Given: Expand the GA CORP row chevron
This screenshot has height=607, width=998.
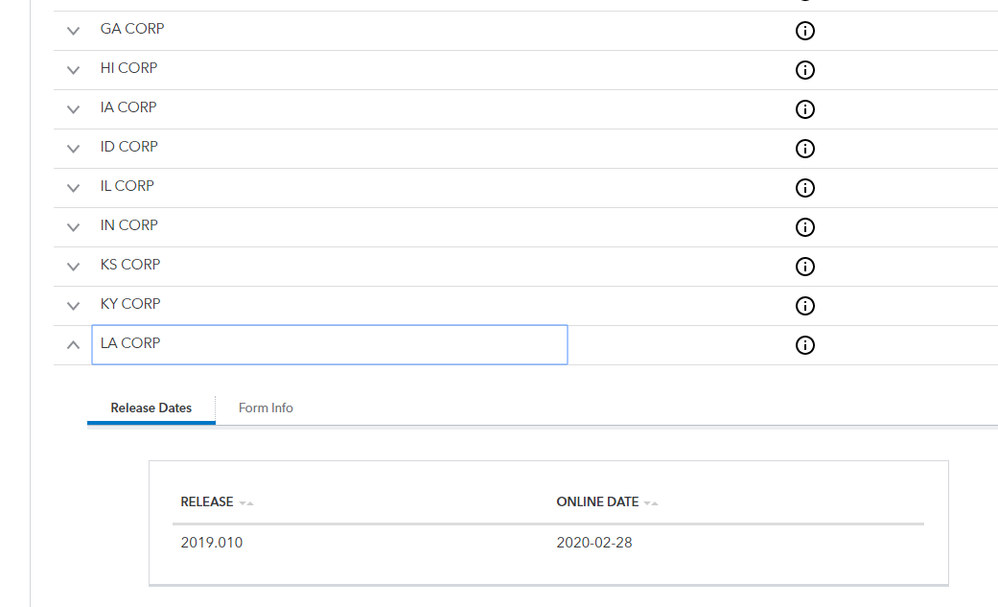Looking at the screenshot, I should coord(73,31).
